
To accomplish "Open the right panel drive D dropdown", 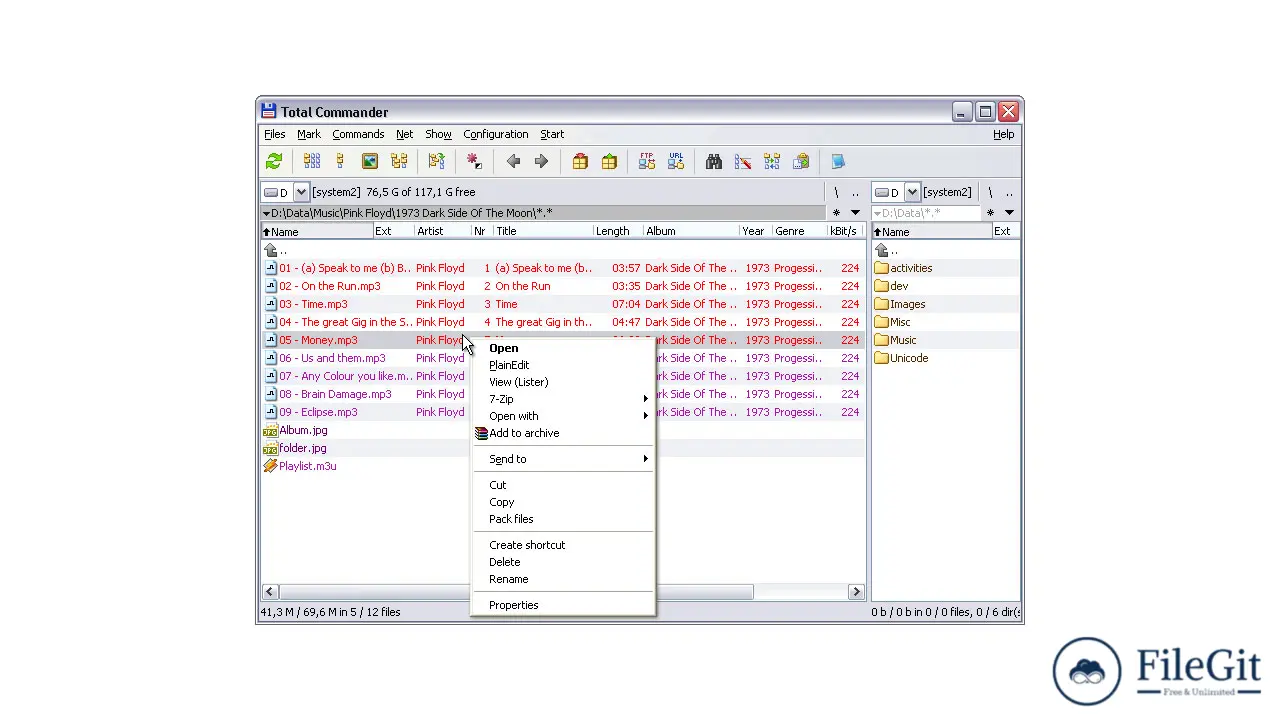I will 912,192.
